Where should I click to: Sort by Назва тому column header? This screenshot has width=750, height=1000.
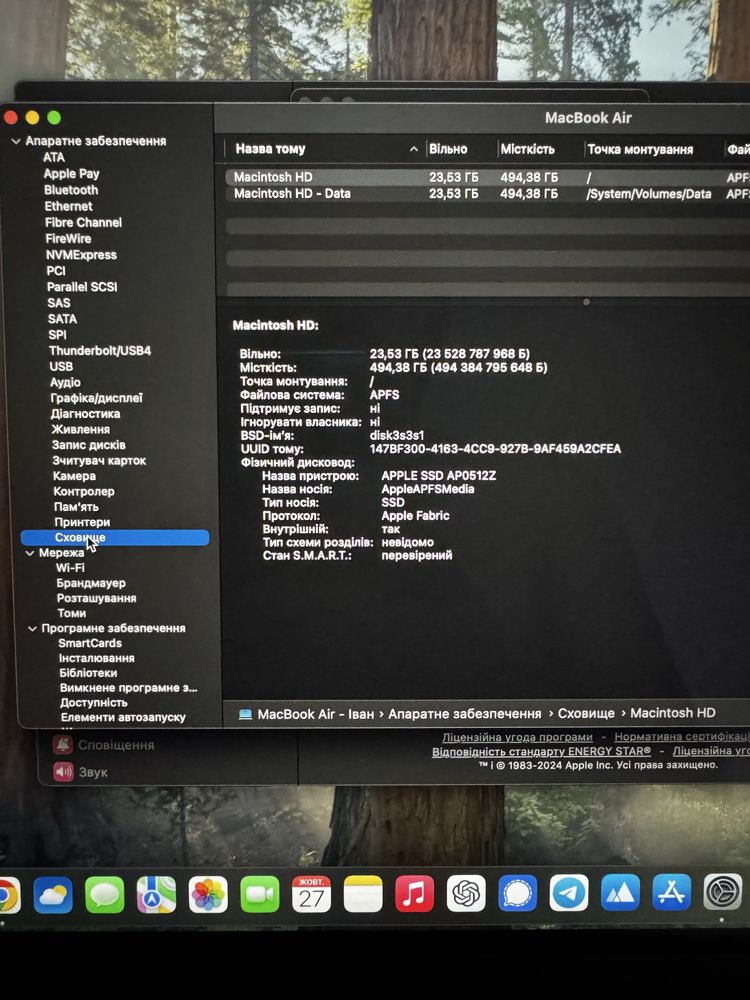coord(270,149)
